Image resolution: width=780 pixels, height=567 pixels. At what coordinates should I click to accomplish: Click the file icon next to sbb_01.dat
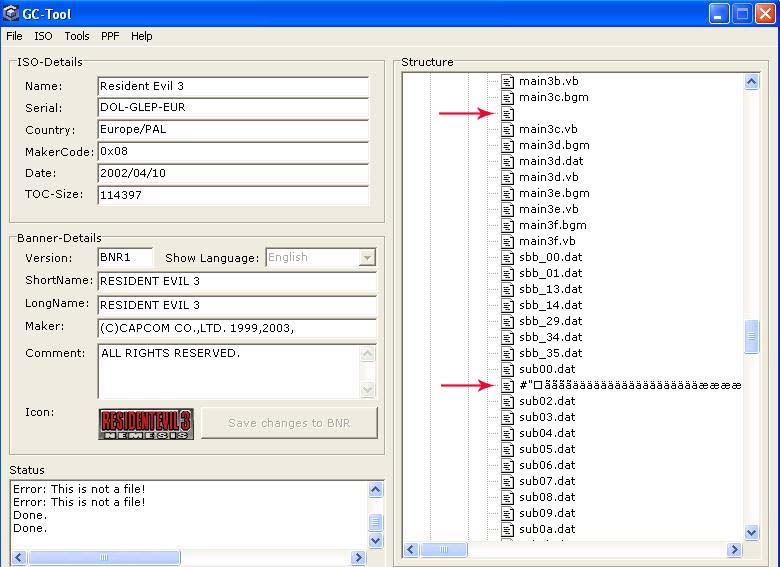click(x=507, y=274)
